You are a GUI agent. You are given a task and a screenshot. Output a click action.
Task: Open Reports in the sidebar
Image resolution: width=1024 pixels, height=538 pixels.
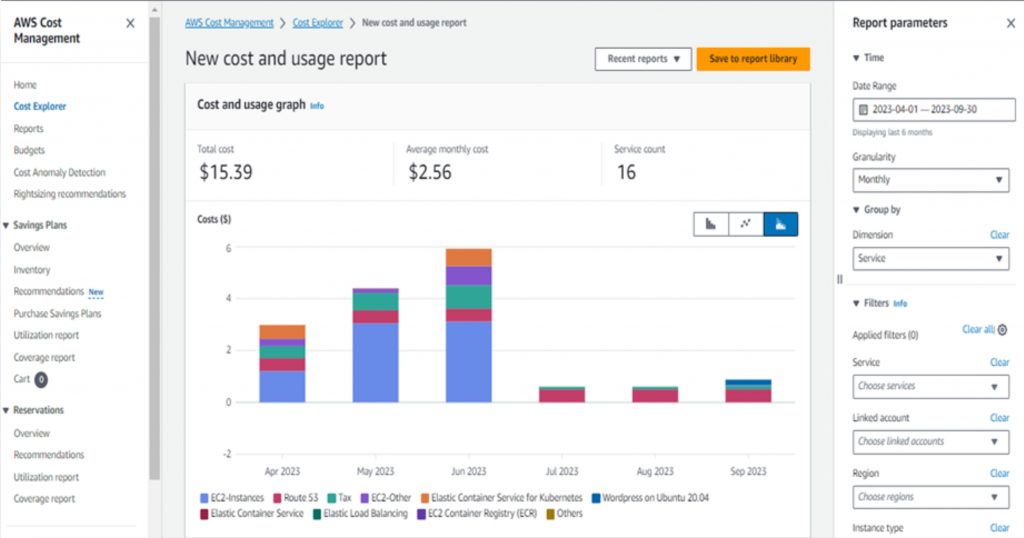(x=29, y=129)
